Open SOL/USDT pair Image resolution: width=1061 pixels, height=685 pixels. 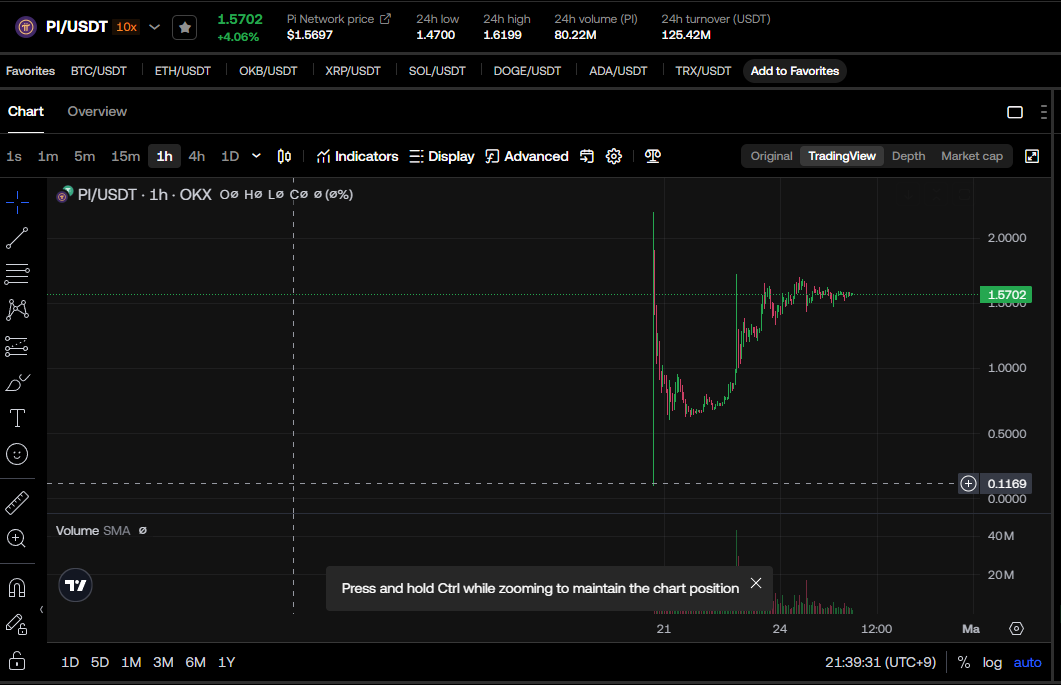point(437,71)
